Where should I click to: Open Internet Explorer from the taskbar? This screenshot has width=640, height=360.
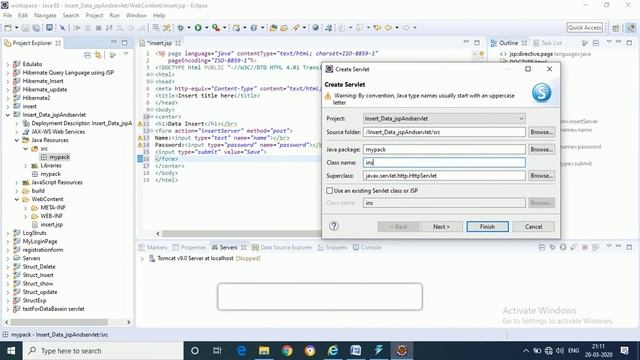pos(333,351)
